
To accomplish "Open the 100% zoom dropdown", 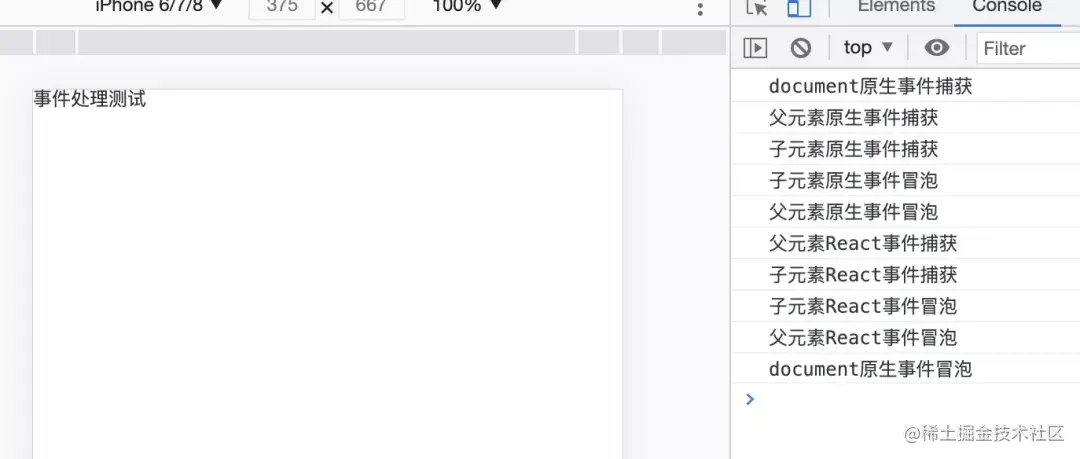I will pyautogui.click(x=467, y=6).
